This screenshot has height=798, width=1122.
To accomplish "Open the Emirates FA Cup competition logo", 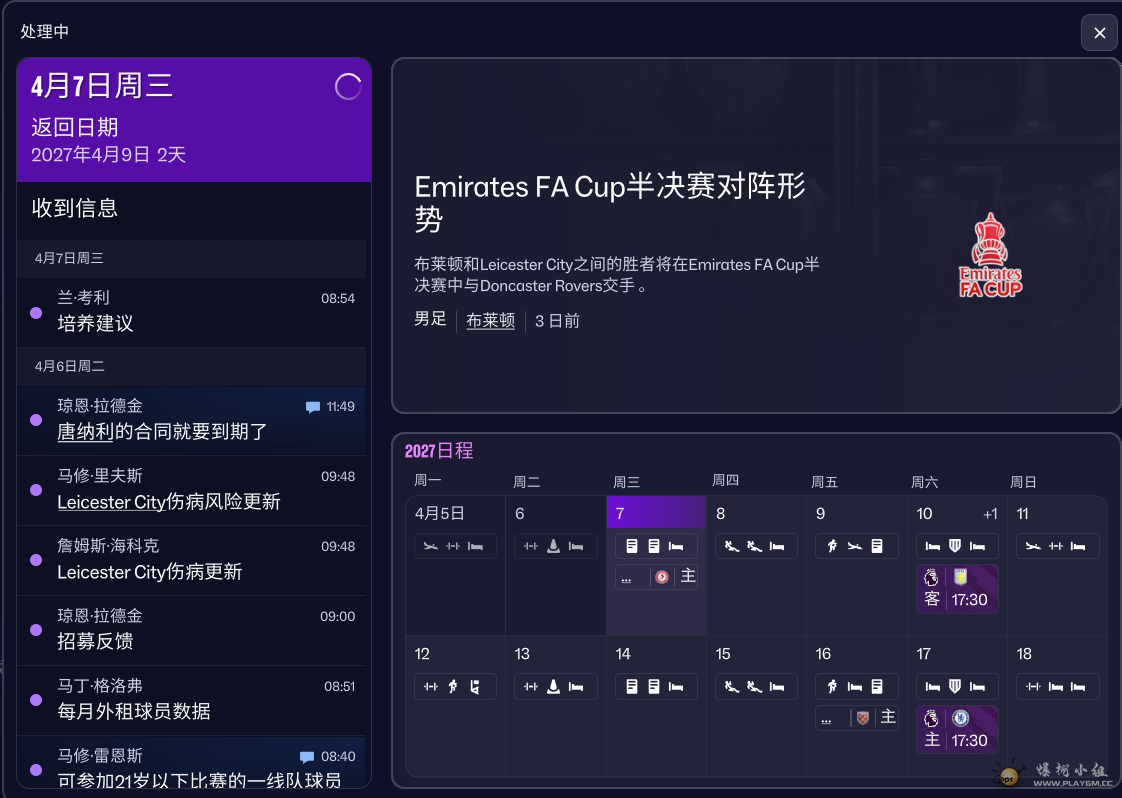I will coord(990,255).
